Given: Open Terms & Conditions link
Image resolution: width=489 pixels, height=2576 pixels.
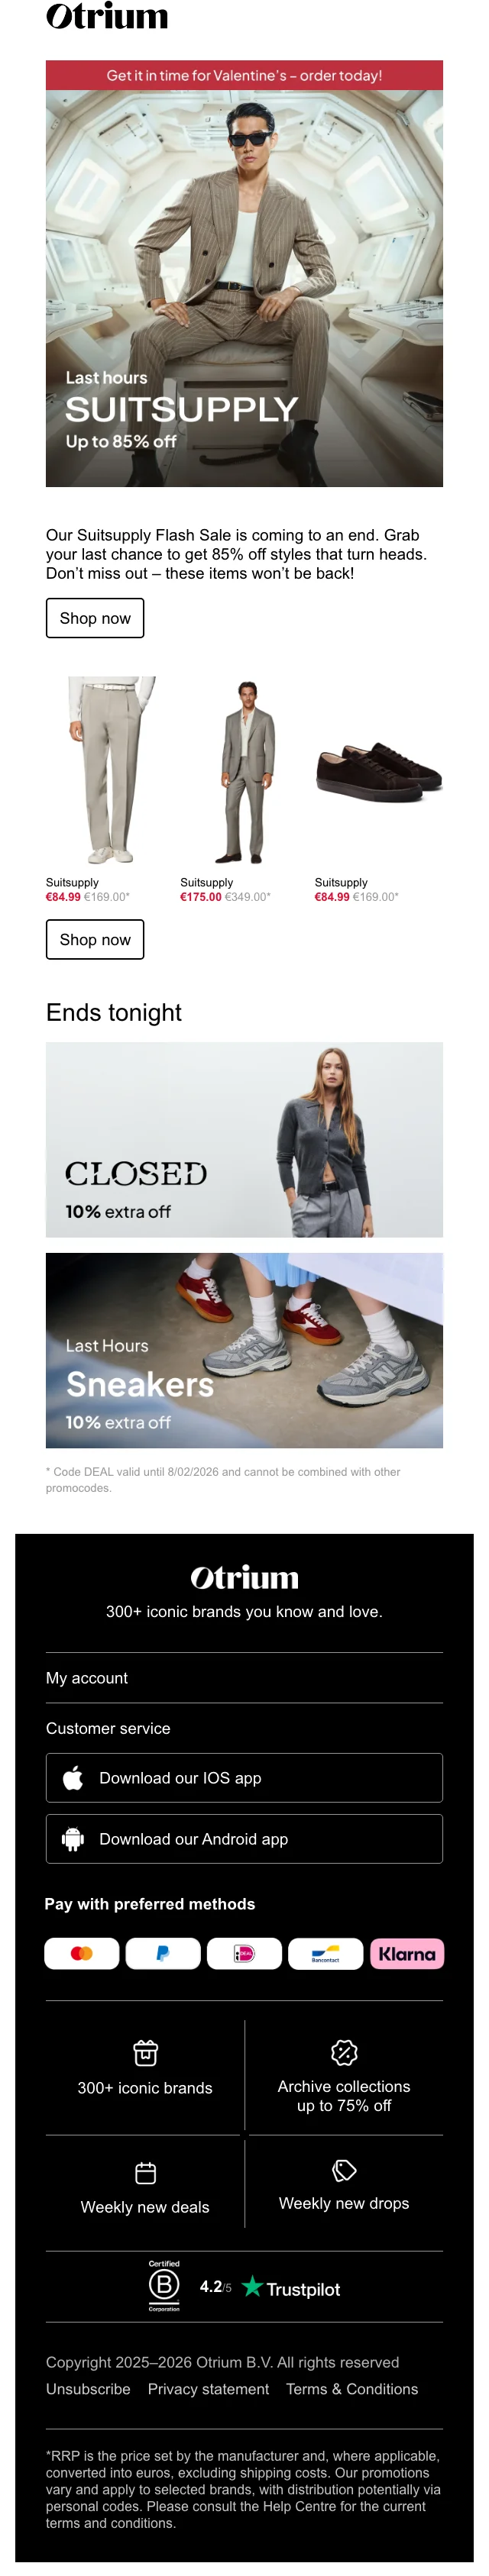Looking at the screenshot, I should point(352,2388).
